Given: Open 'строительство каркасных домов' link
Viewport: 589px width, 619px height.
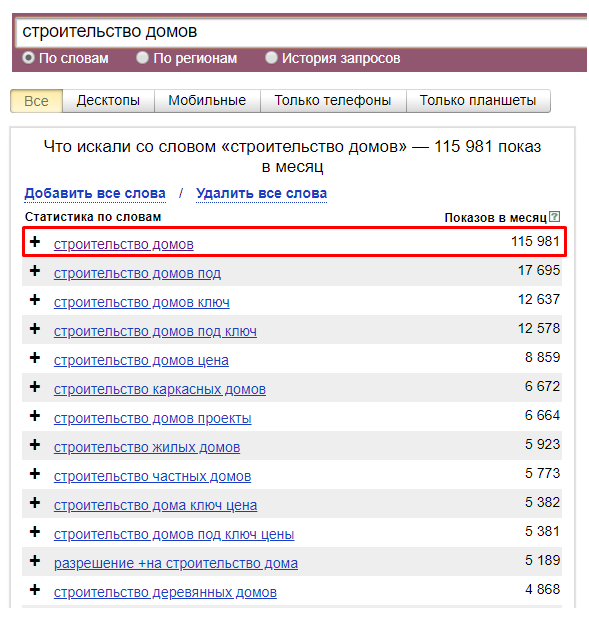Looking at the screenshot, I should pyautogui.click(x=160, y=389).
